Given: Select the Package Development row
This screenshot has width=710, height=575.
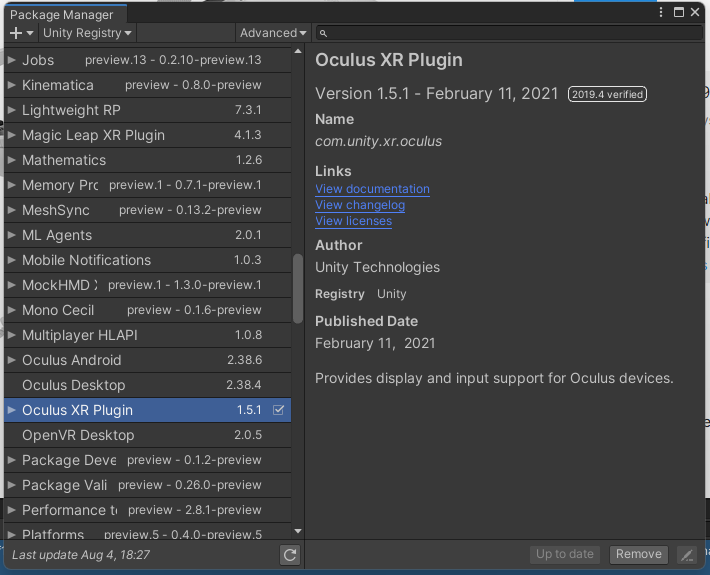Looking at the screenshot, I should point(147,460).
